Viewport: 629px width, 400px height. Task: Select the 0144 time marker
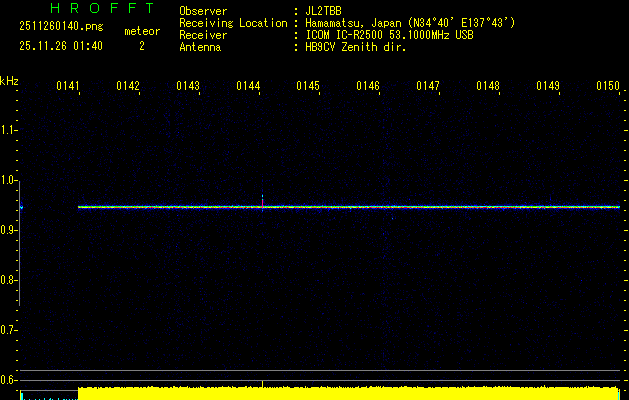coord(248,86)
